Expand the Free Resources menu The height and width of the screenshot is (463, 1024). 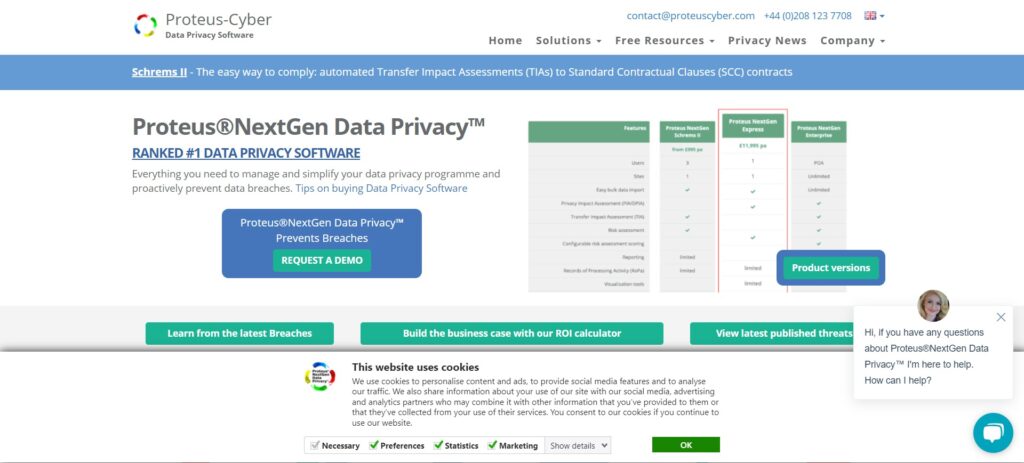[x=665, y=40]
